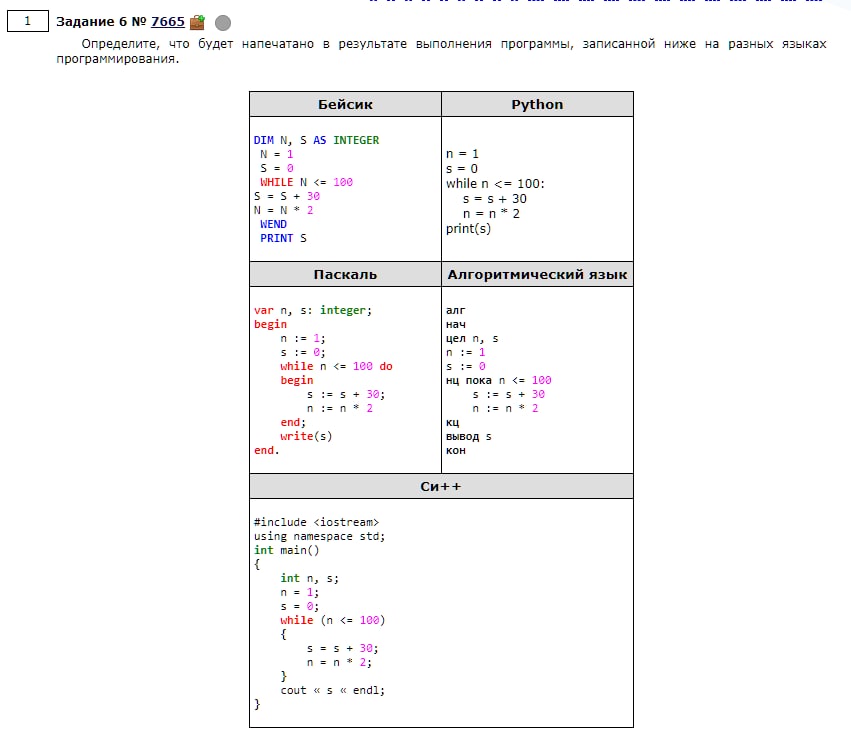Click "var n, s: integer;" Pascal declaration
Screen dimensions: 851x747
(x=312, y=310)
